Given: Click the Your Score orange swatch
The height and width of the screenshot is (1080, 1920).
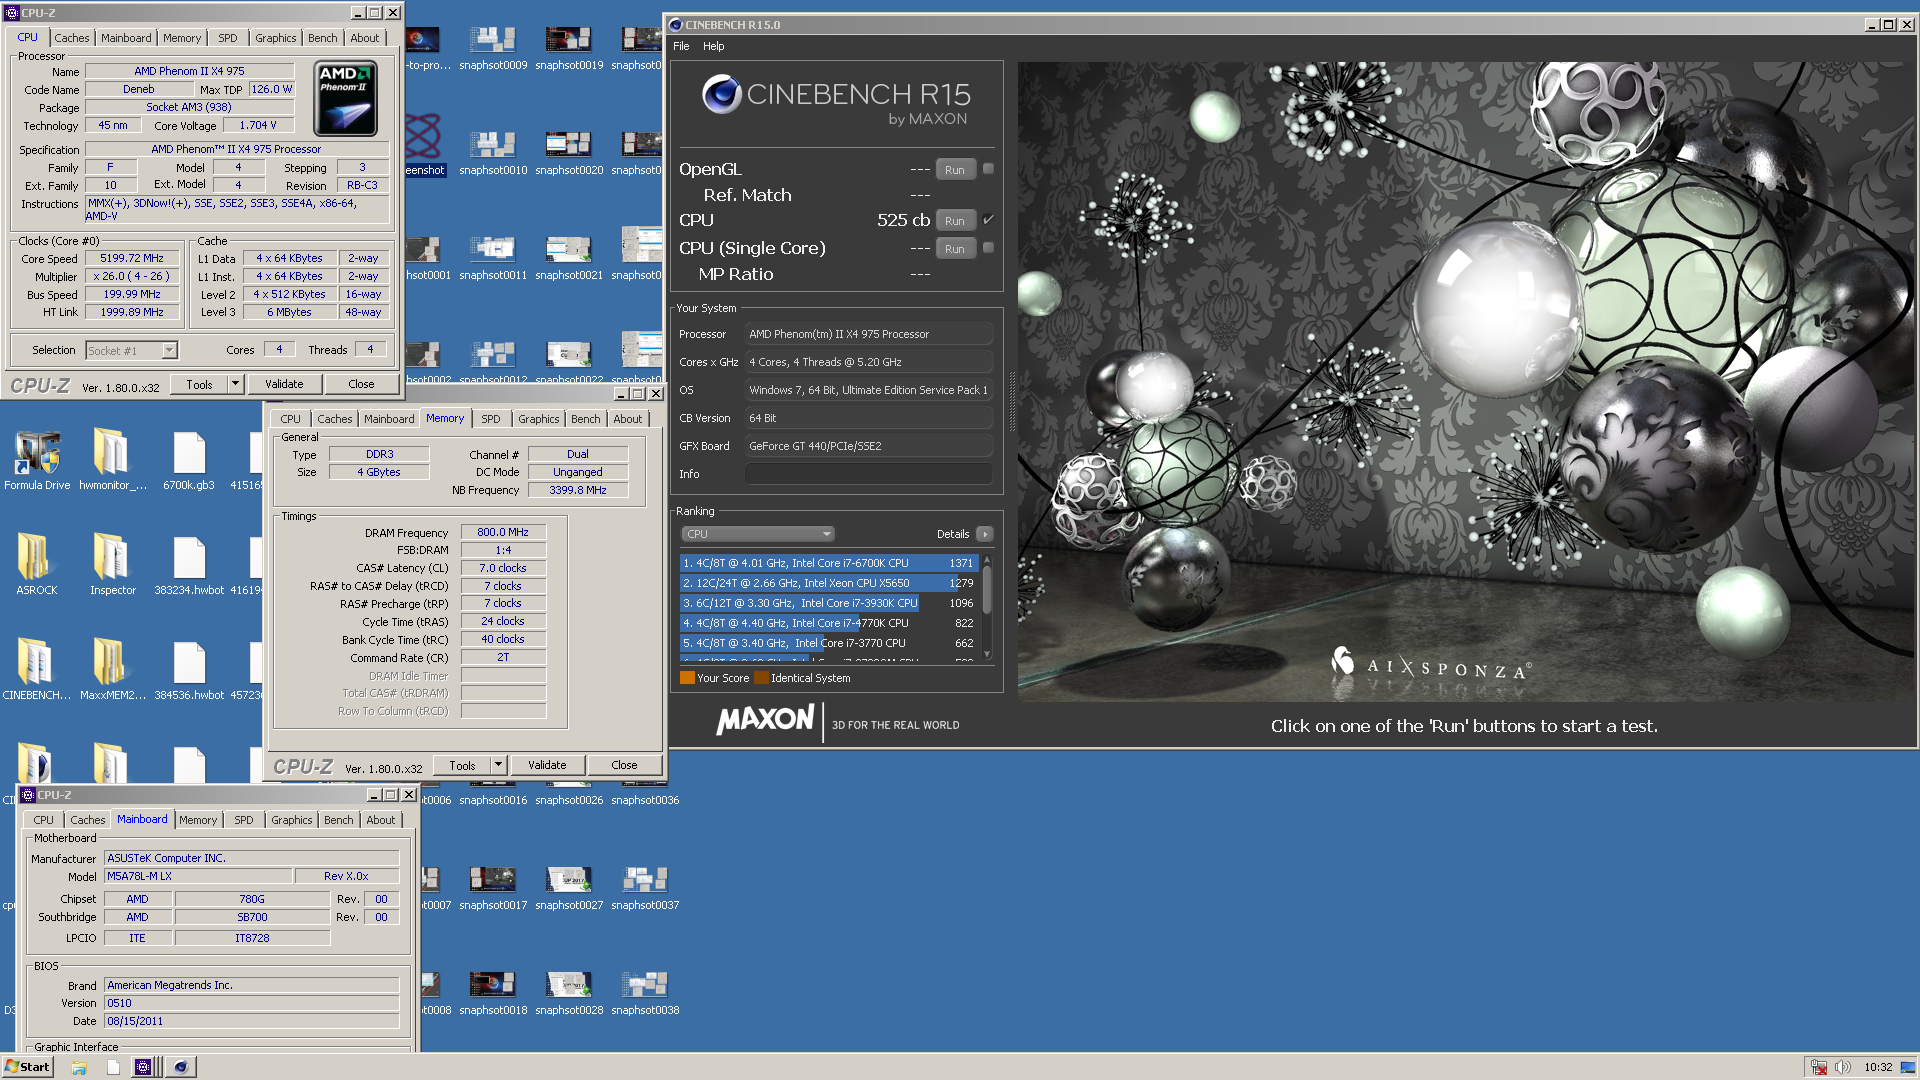Looking at the screenshot, I should coord(687,678).
